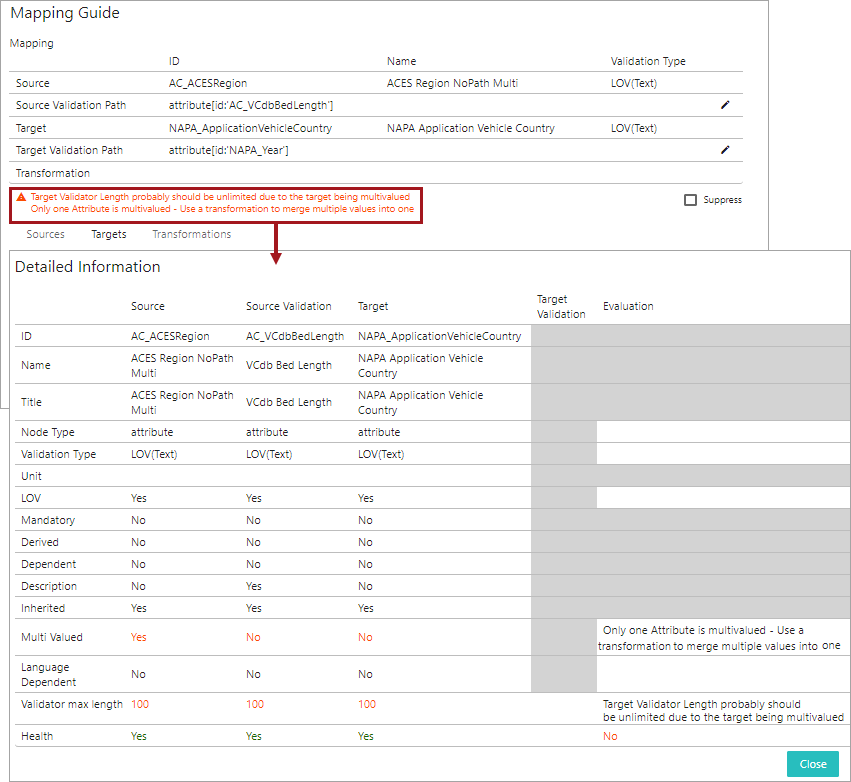This screenshot has height=782, width=851.
Task: Select the Transformation row in Mapping
Action: click(x=52, y=173)
